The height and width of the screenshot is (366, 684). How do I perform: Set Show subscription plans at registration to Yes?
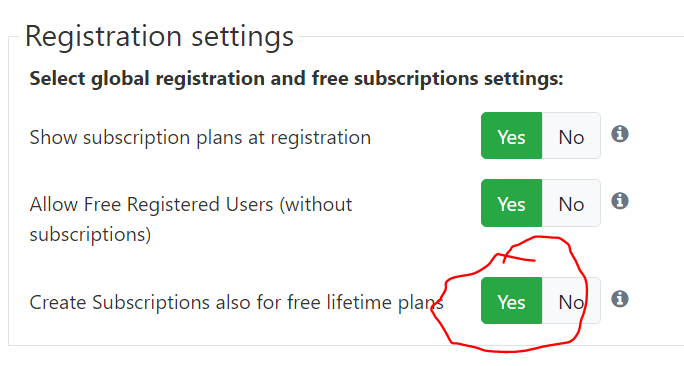(511, 136)
